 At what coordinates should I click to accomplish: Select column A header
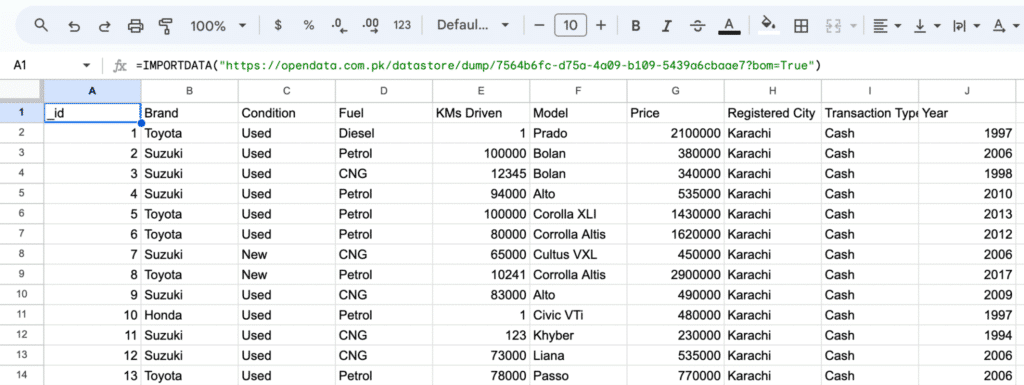pyautogui.click(x=92, y=91)
